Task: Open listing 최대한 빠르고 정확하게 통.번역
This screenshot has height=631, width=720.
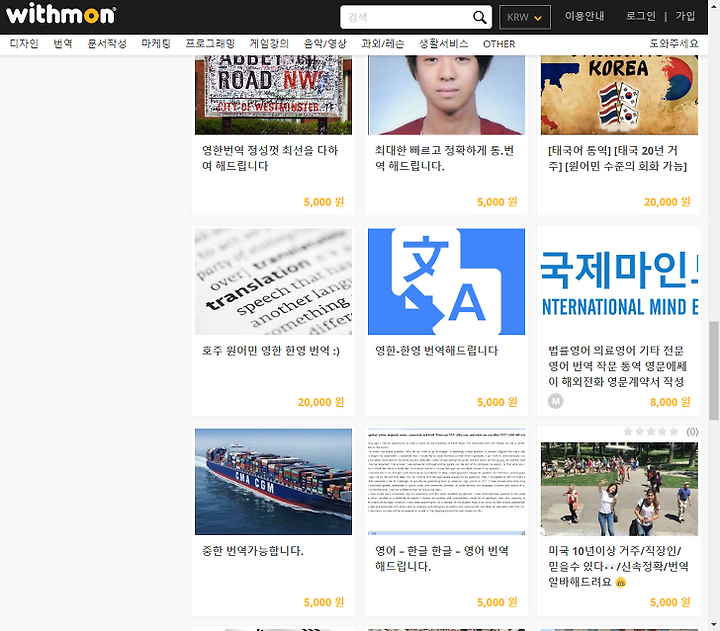Action: click(x=444, y=158)
